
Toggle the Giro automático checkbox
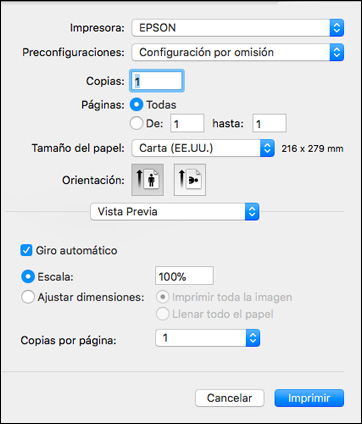tap(26, 250)
